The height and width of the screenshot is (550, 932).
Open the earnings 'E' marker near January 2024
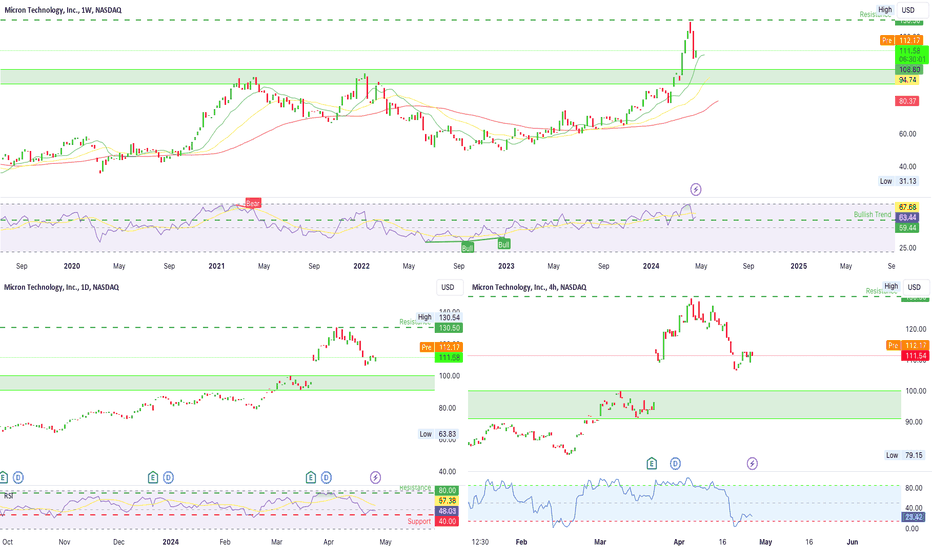point(153,477)
